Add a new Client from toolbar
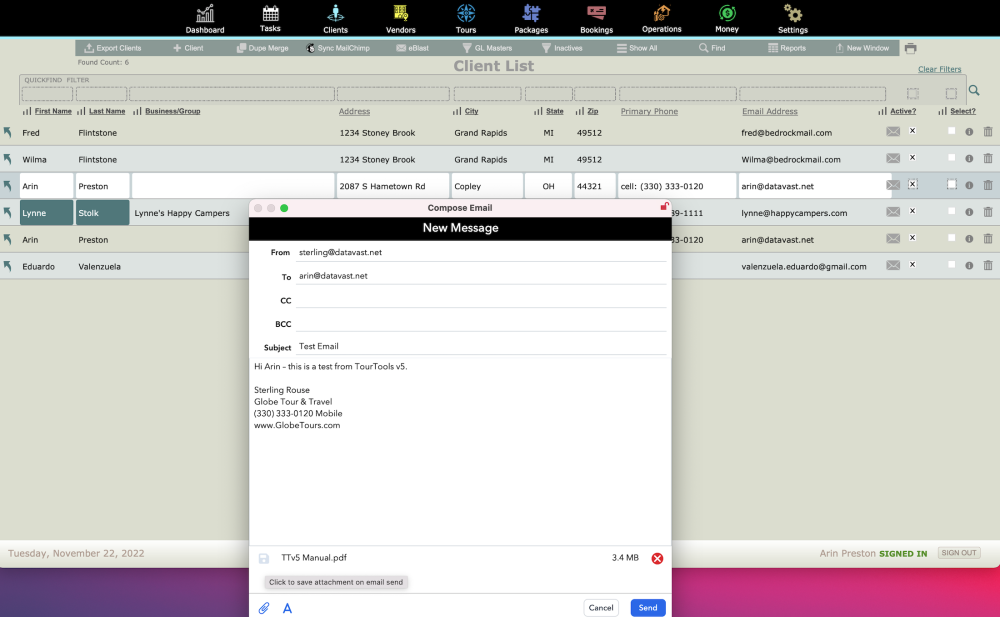 click(188, 48)
